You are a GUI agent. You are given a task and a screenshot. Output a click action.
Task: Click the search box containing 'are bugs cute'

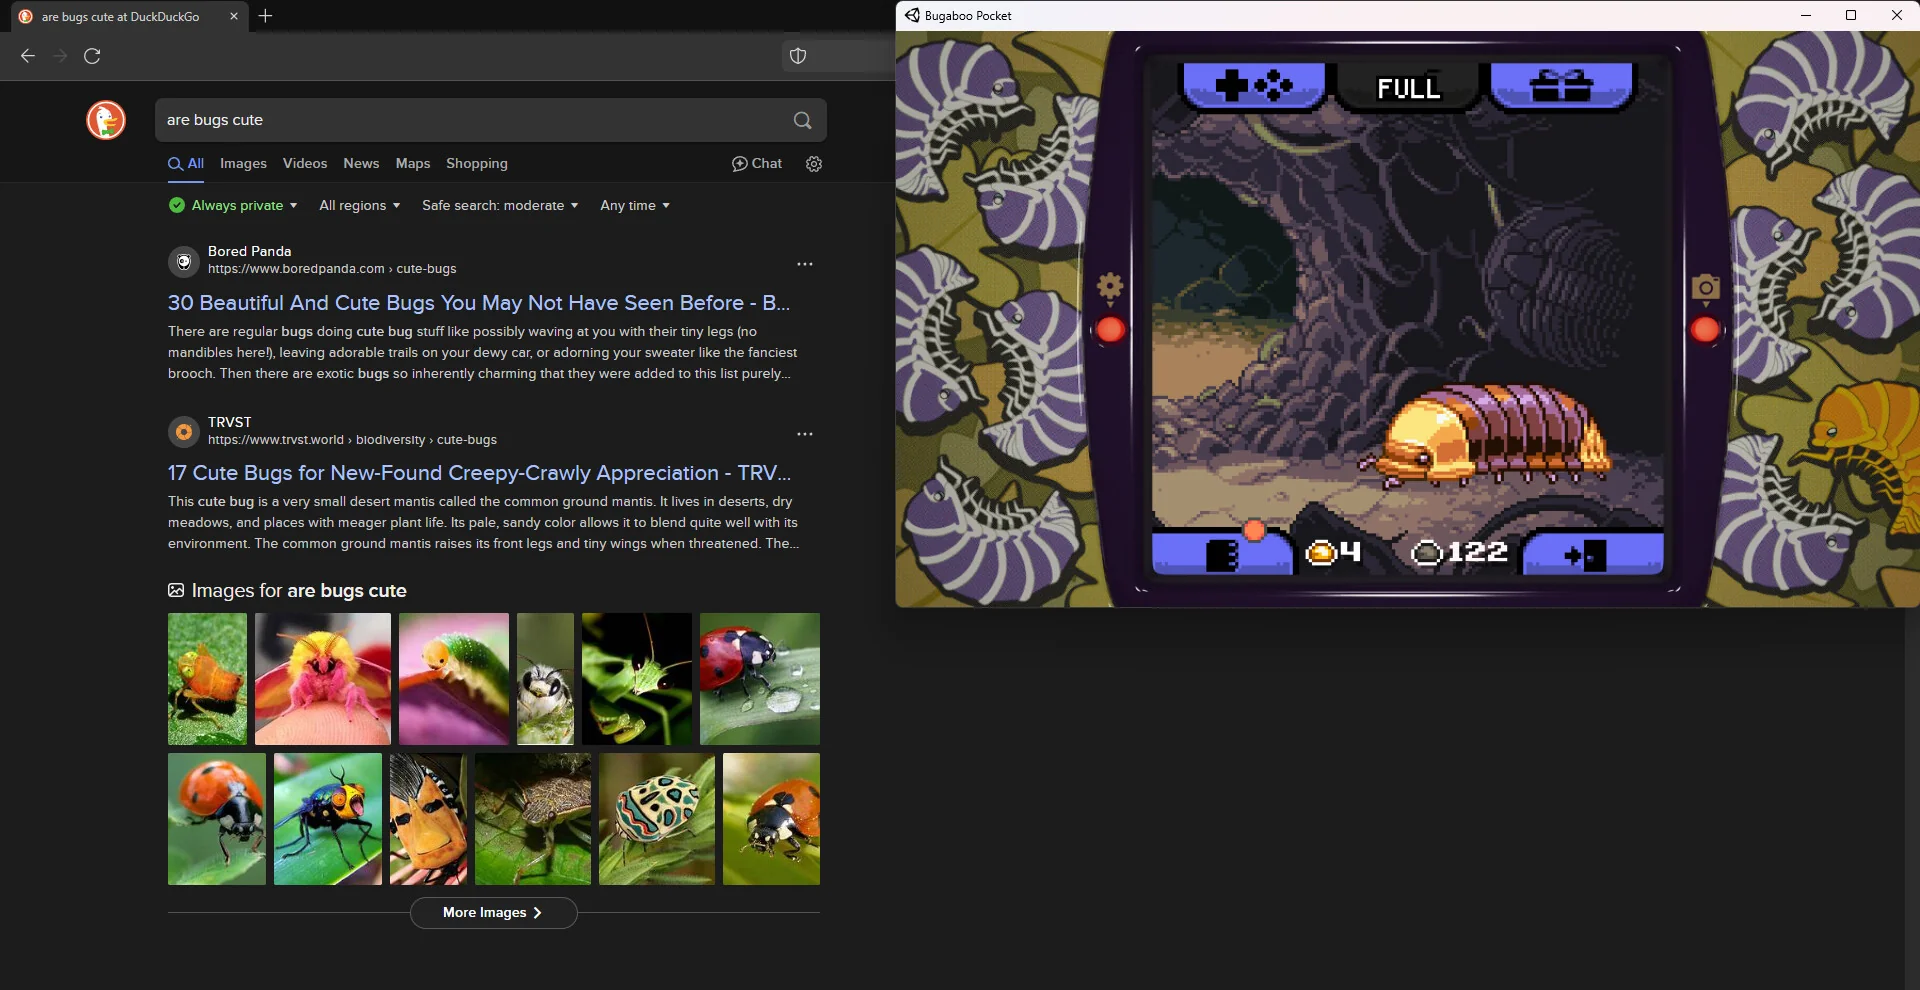pyautogui.click(x=470, y=120)
